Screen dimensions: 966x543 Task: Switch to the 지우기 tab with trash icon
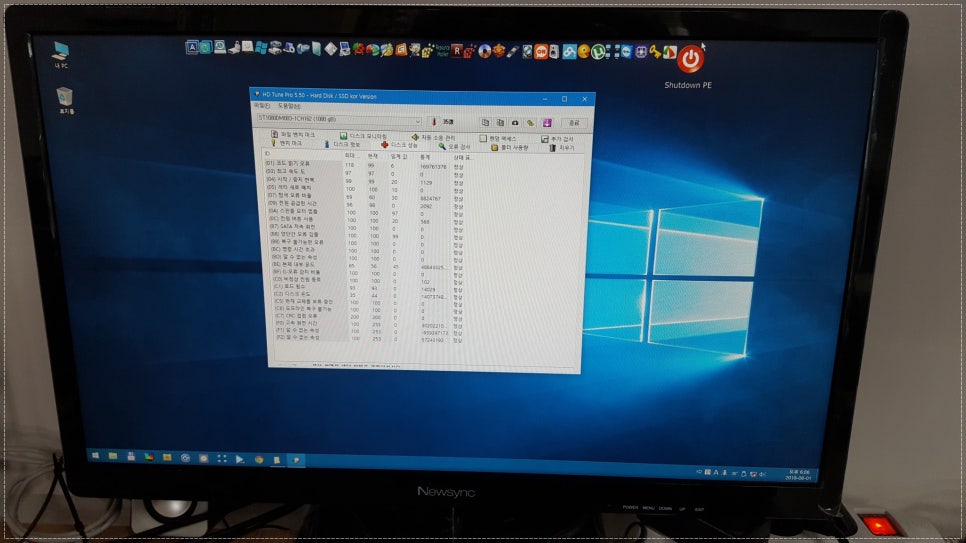coord(561,148)
